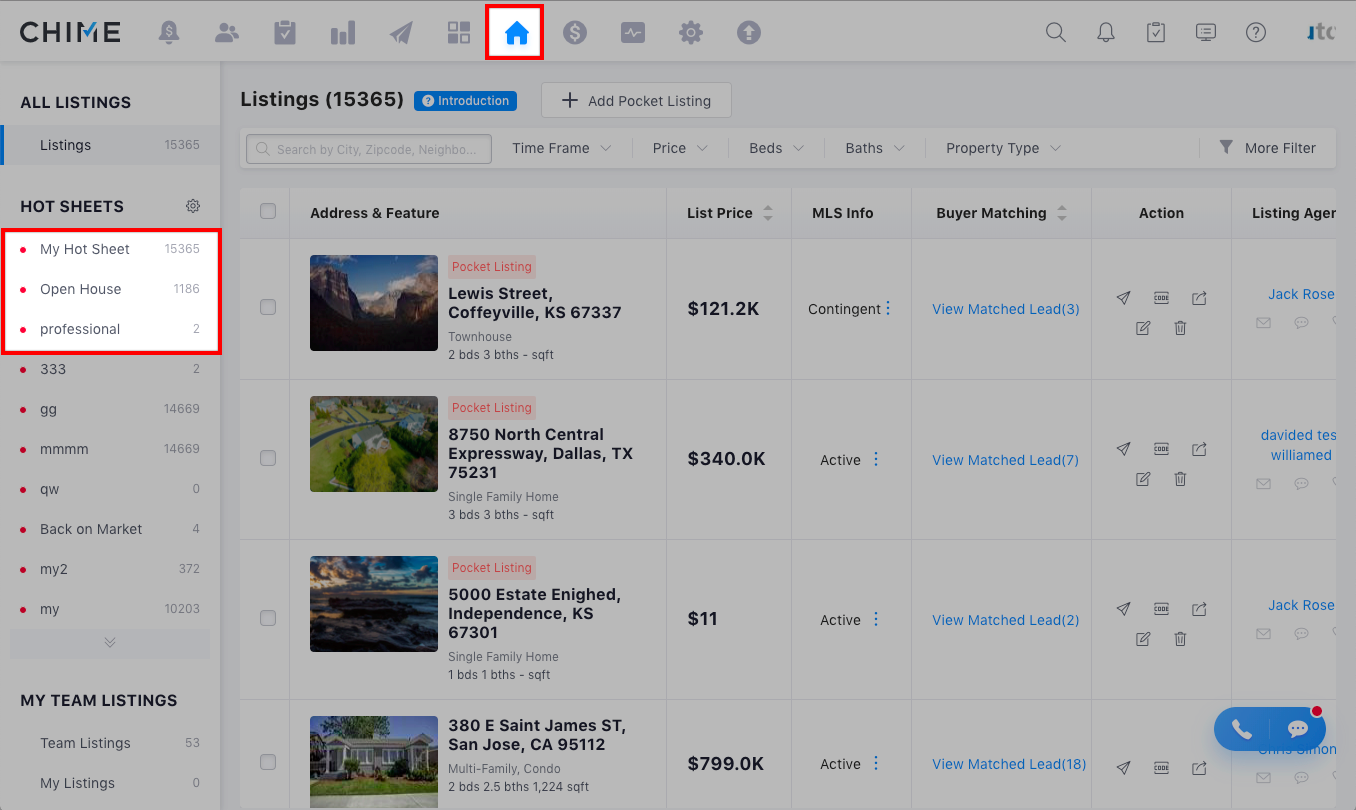
Task: Expand the Property Type dropdown
Action: pyautogui.click(x=1003, y=148)
